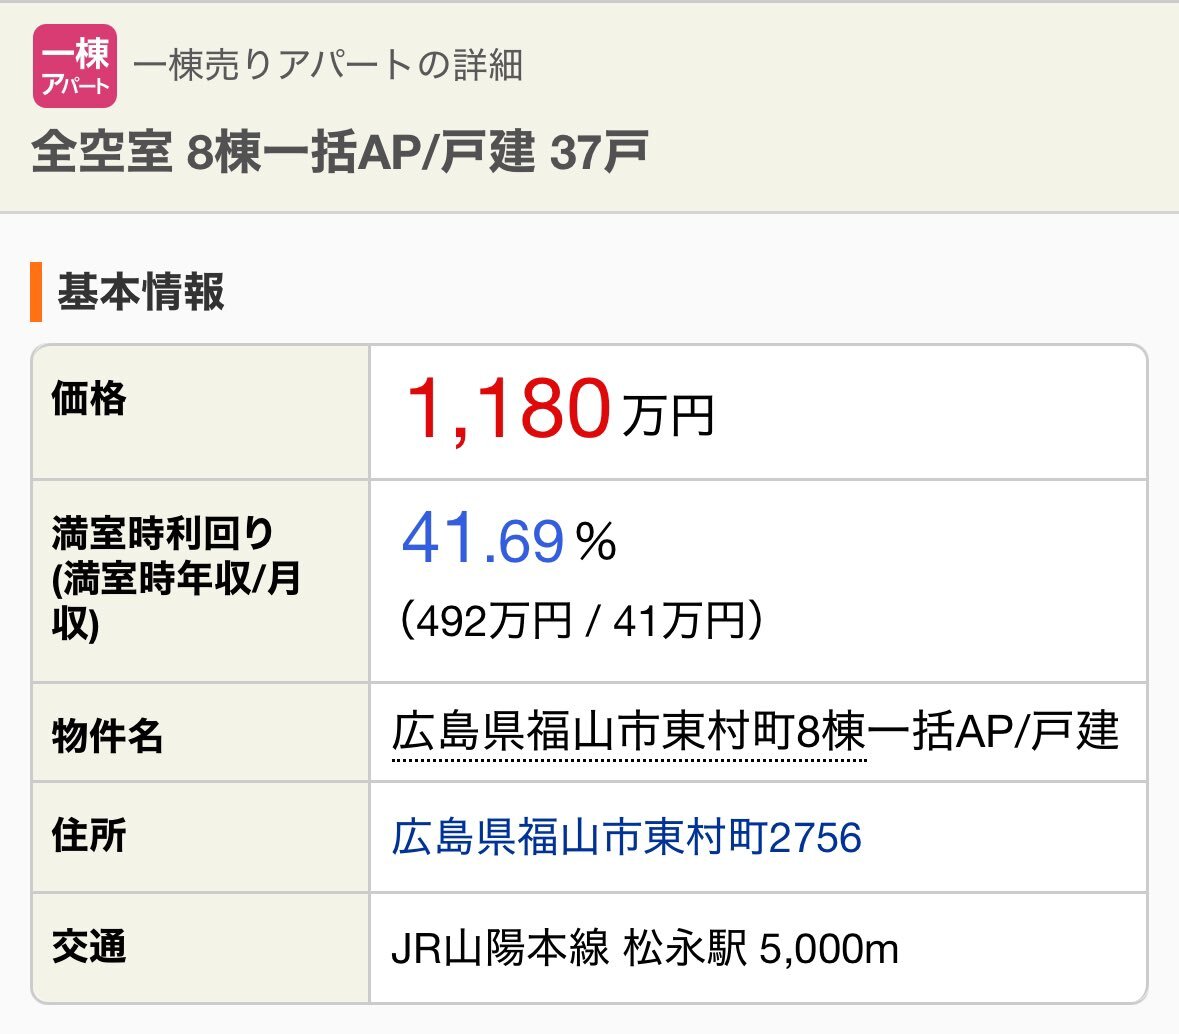
Task: Click the 万円 unit next to price
Action: [668, 416]
